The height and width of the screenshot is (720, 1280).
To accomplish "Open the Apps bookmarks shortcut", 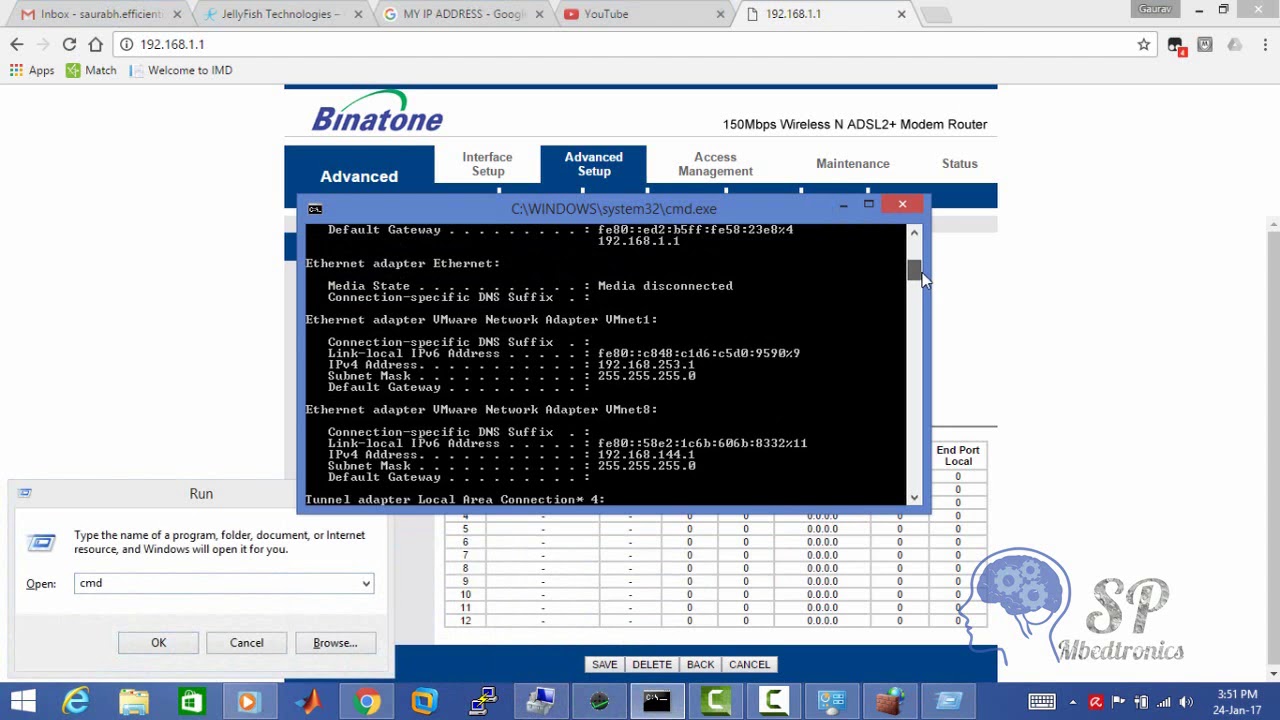I will [x=32, y=70].
